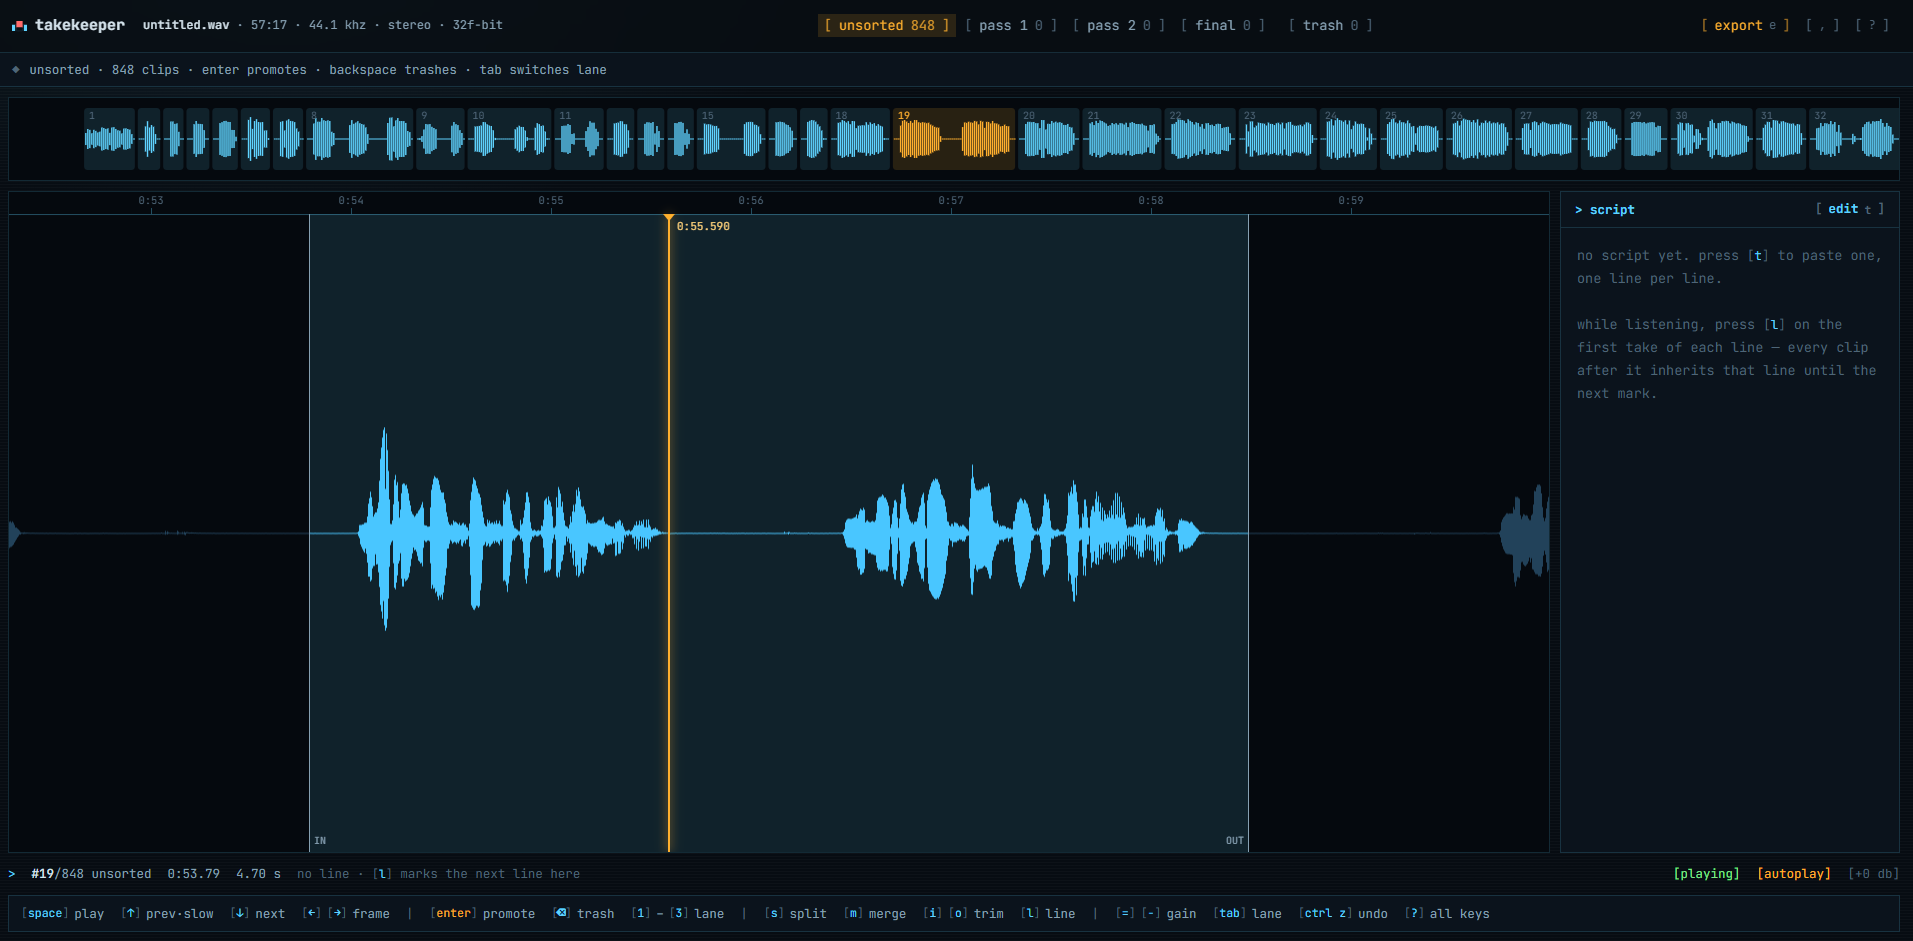1913x941 pixels.
Task: Select the highlighted clip 19 thumbnail
Action: click(954, 139)
